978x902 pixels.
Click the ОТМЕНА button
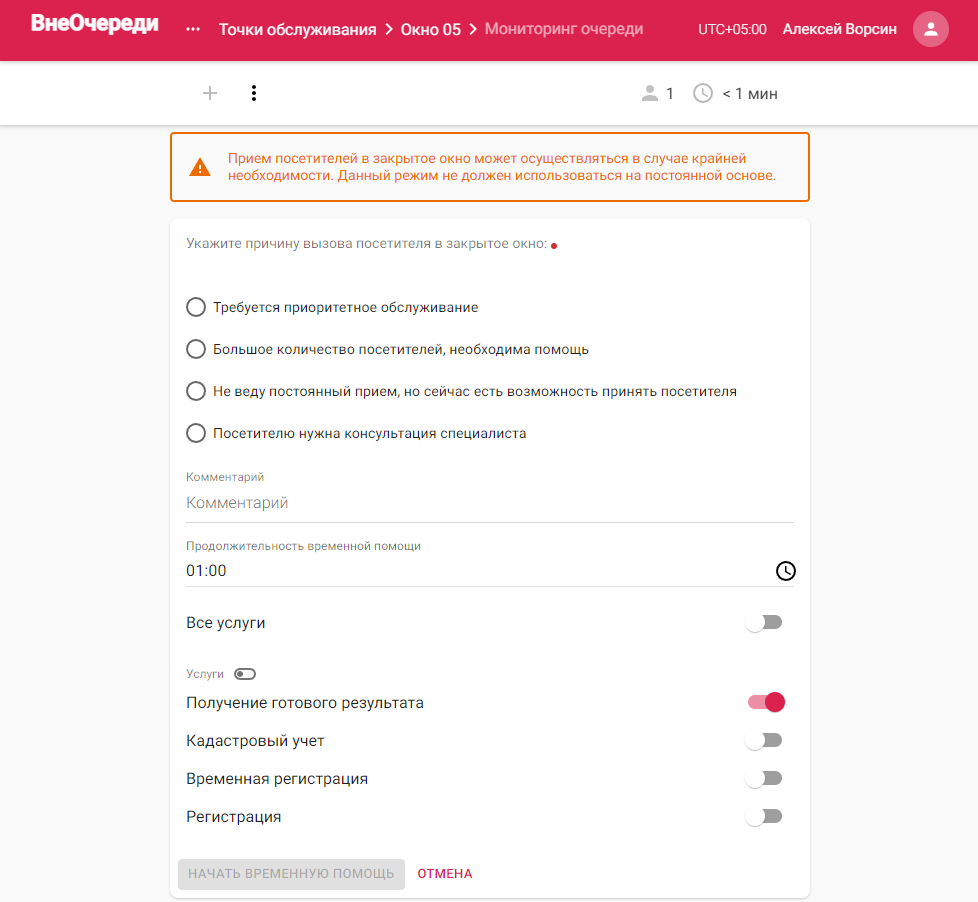coord(445,874)
